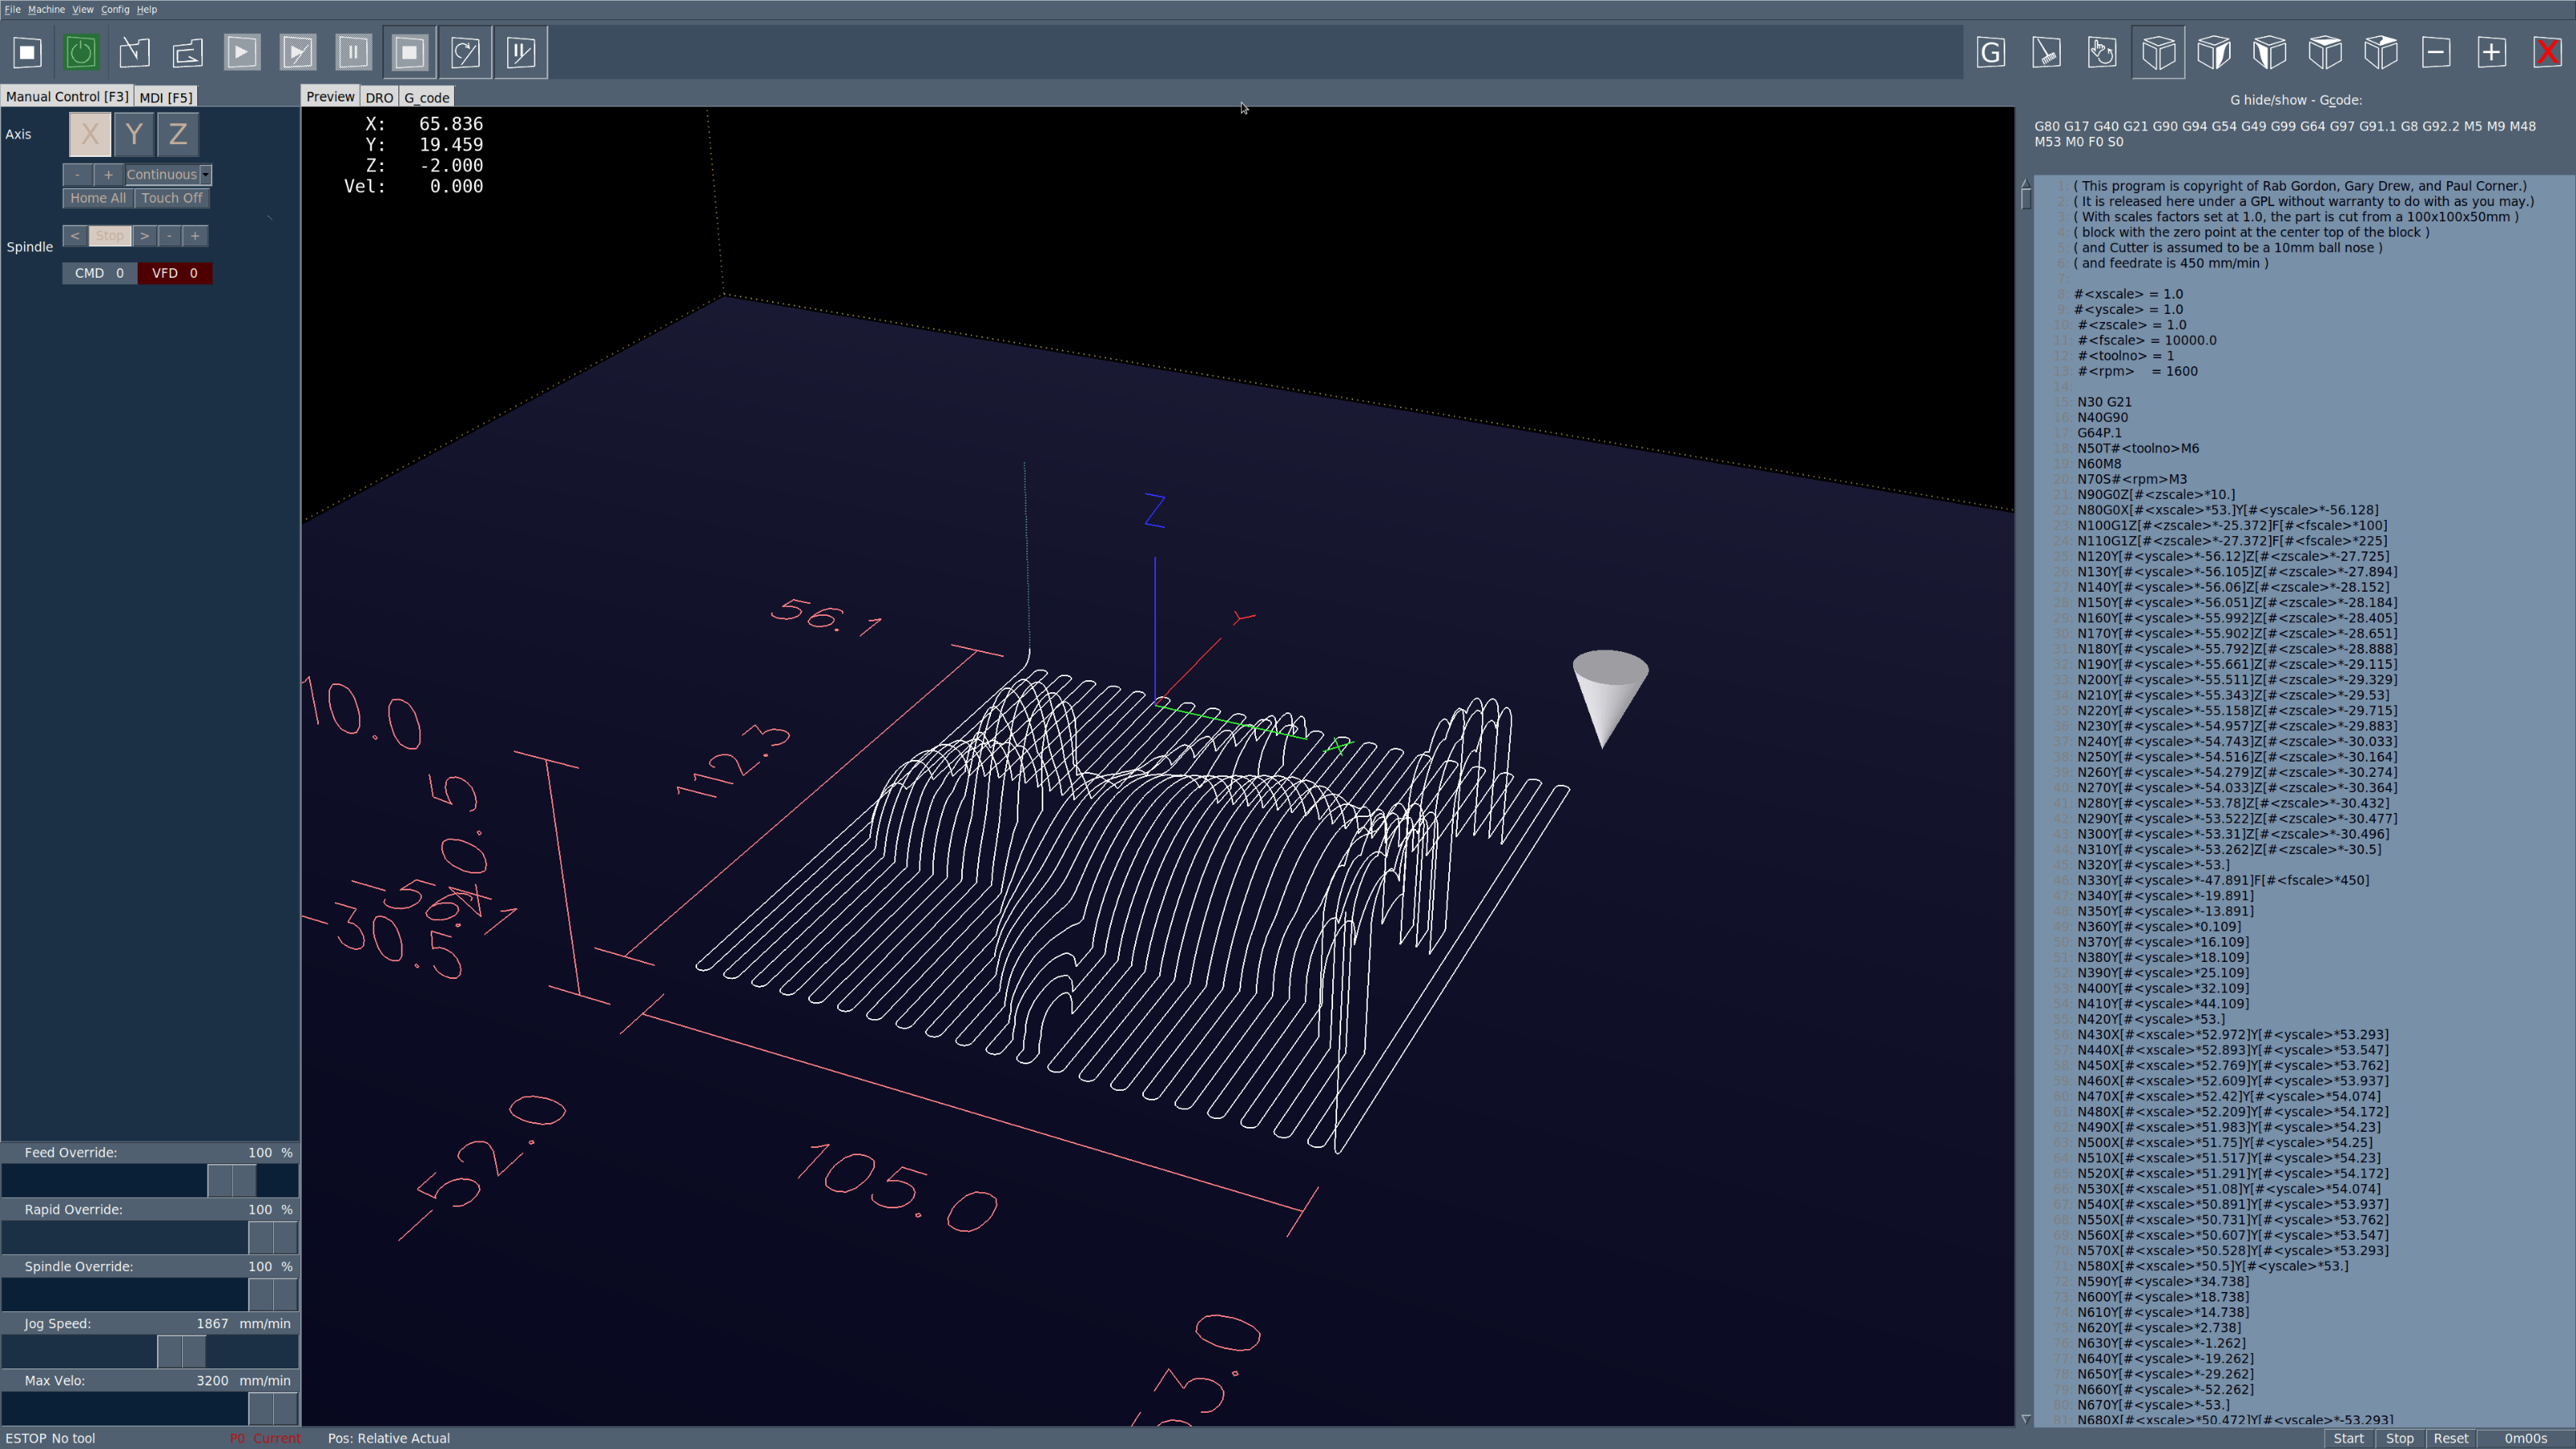Open the File menu
Screen dimensions: 2576x1449
(x=12, y=9)
